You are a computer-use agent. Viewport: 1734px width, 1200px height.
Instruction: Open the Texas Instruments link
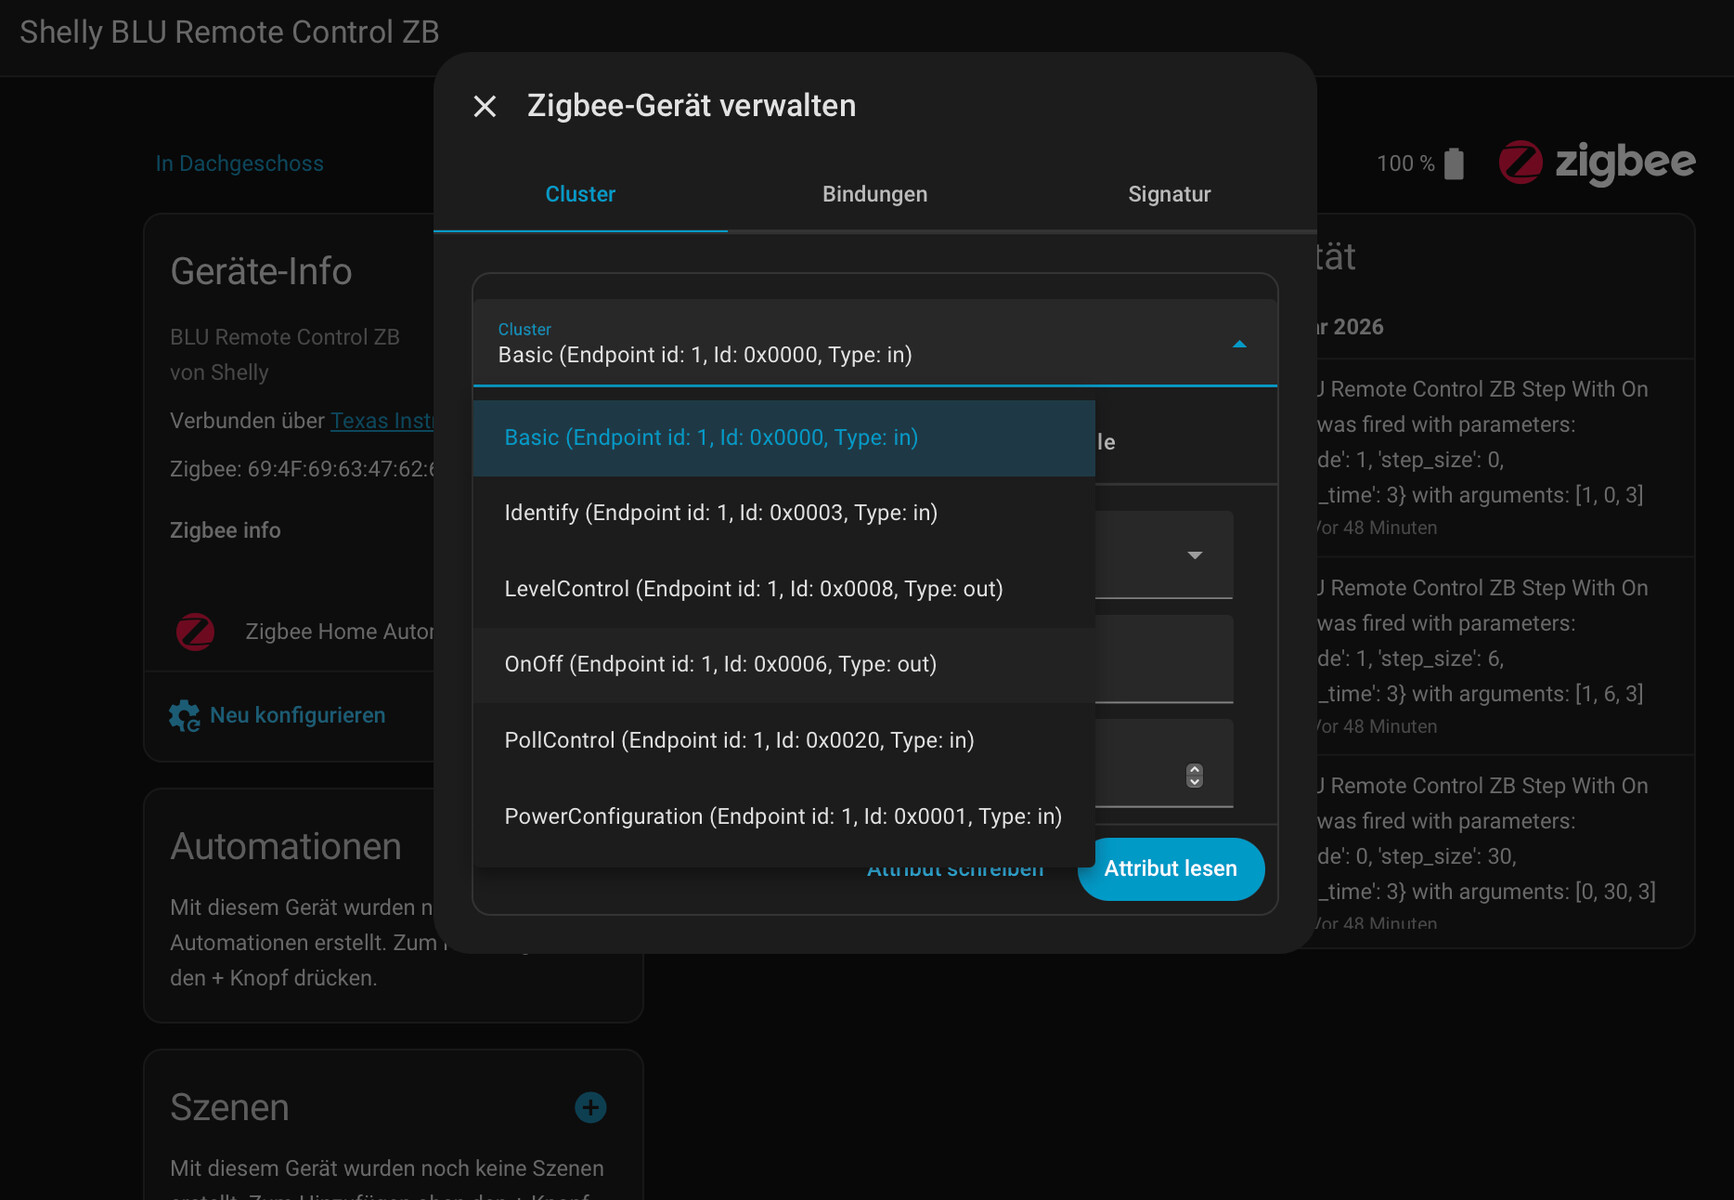(382, 421)
